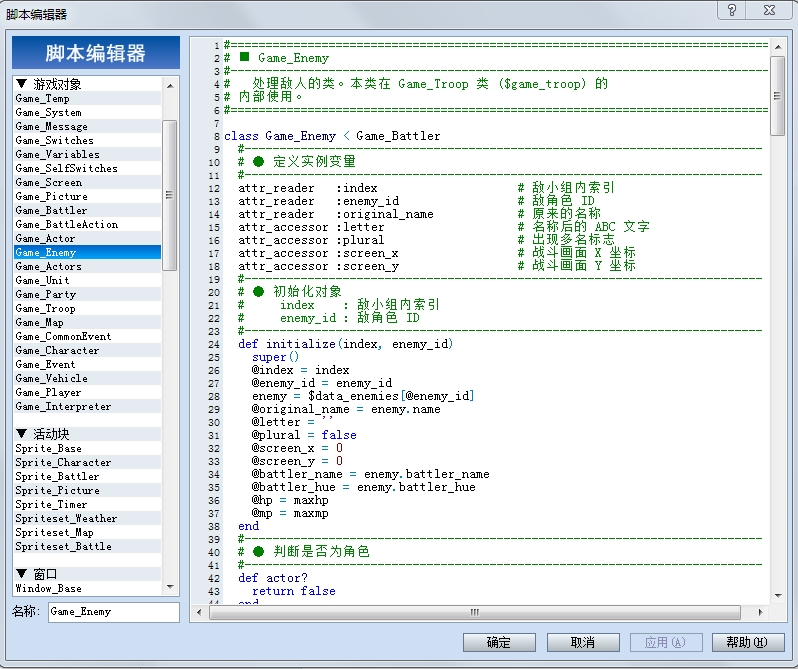Screen dimensions: 798x669
Task: Click the help question mark icon in title bar
Action: 731,10
